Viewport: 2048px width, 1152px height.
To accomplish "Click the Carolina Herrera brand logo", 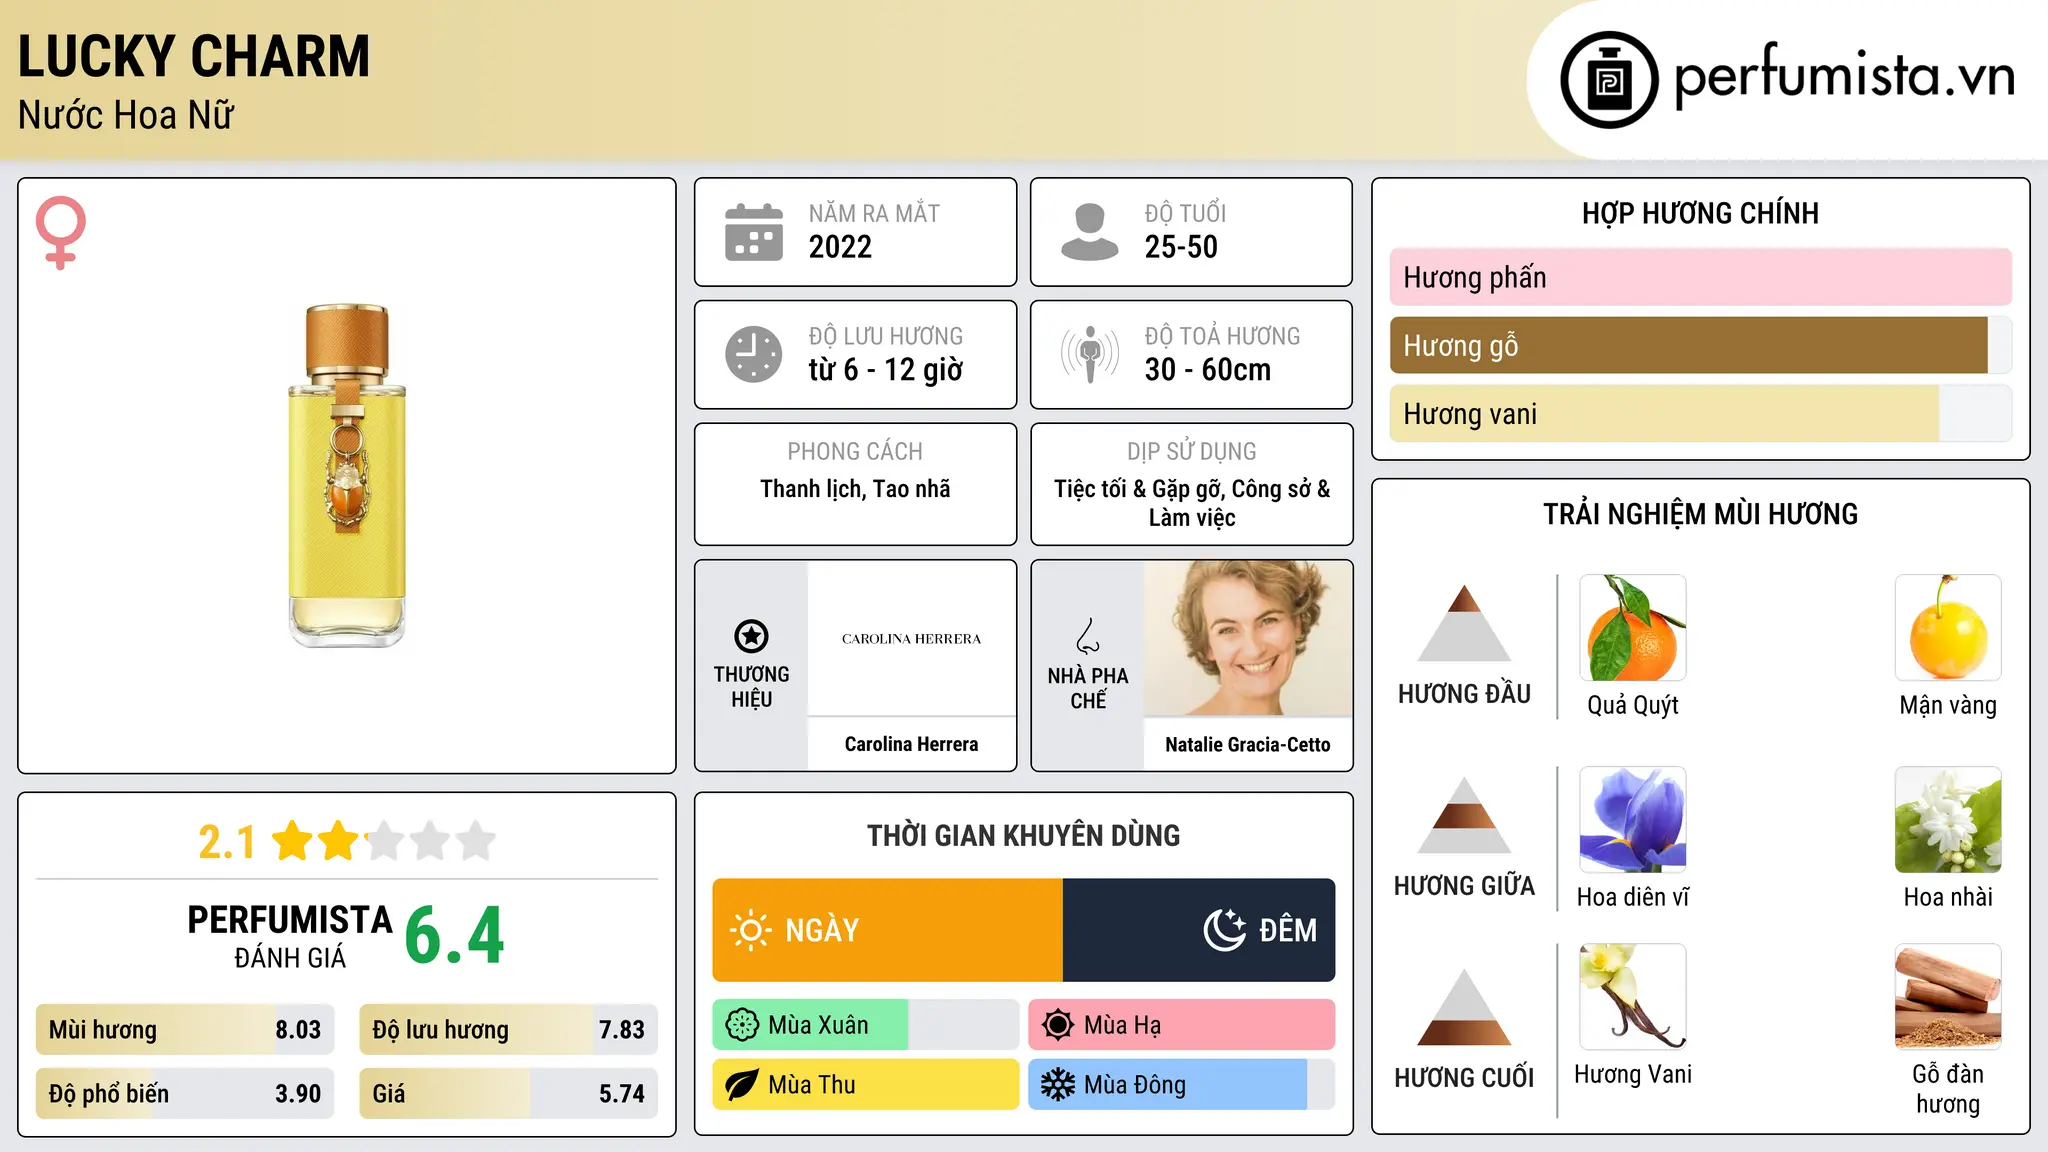I will (x=912, y=639).
